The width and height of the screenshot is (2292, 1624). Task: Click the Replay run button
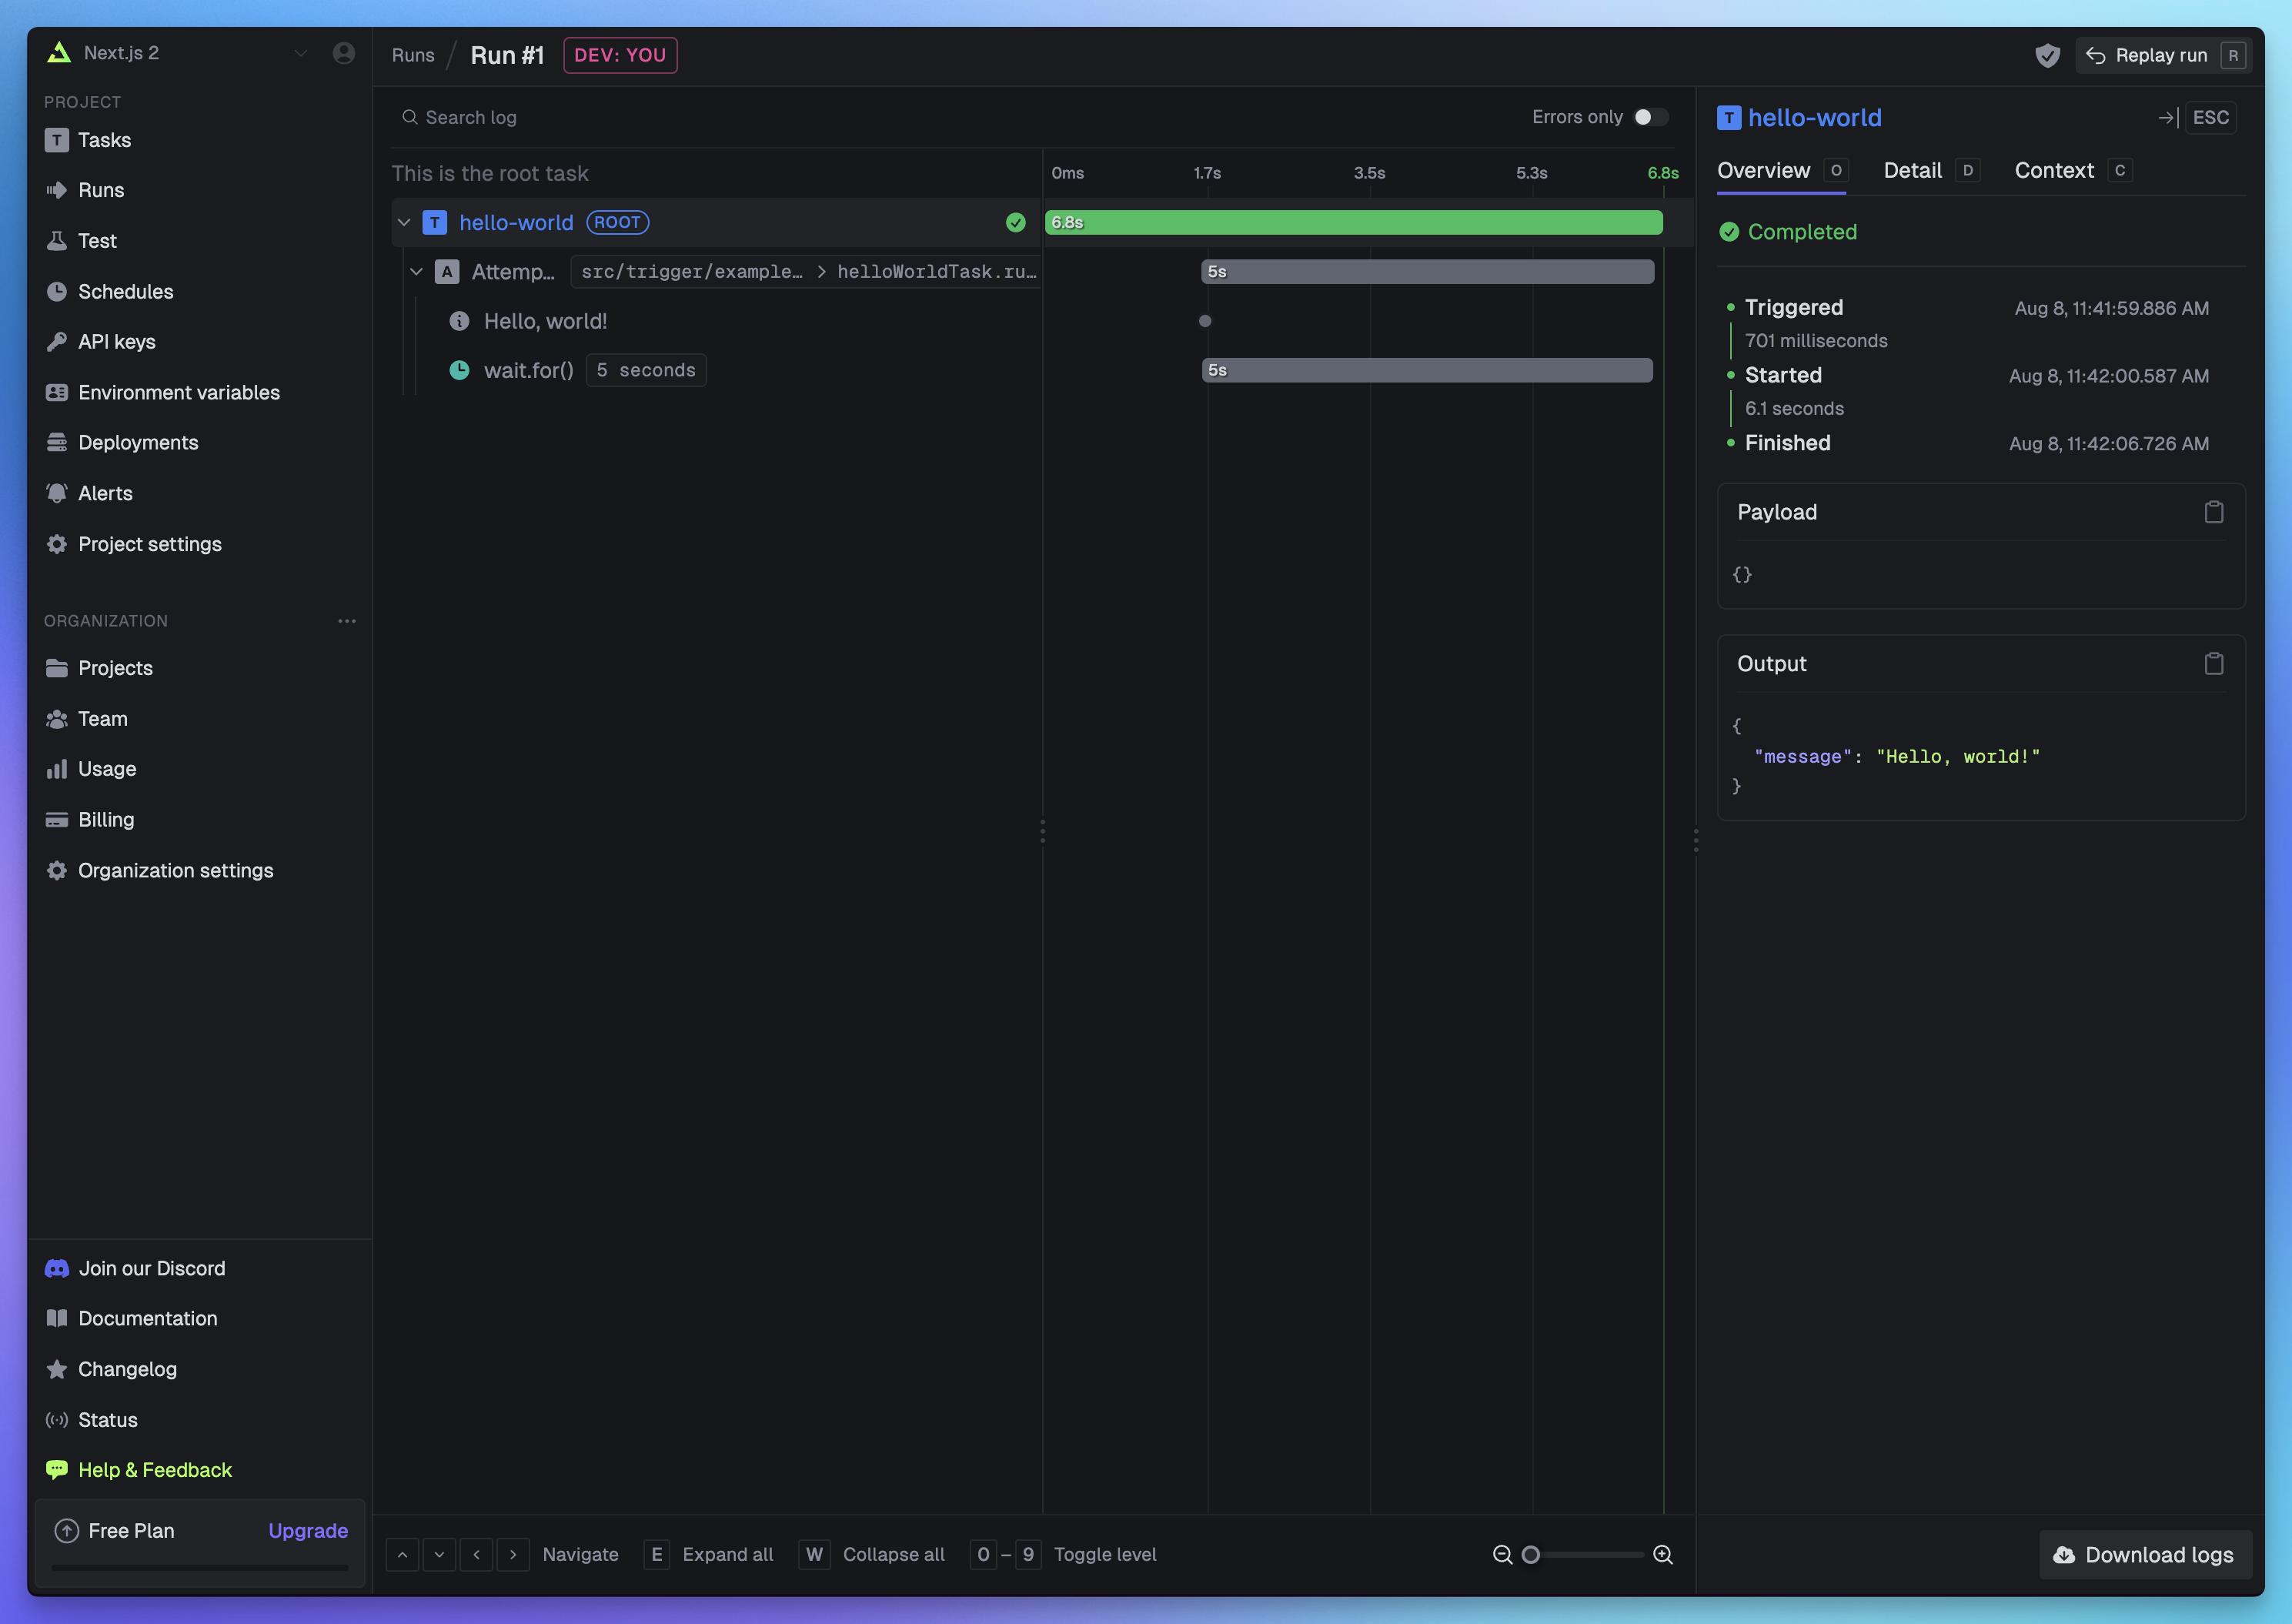(x=2161, y=56)
